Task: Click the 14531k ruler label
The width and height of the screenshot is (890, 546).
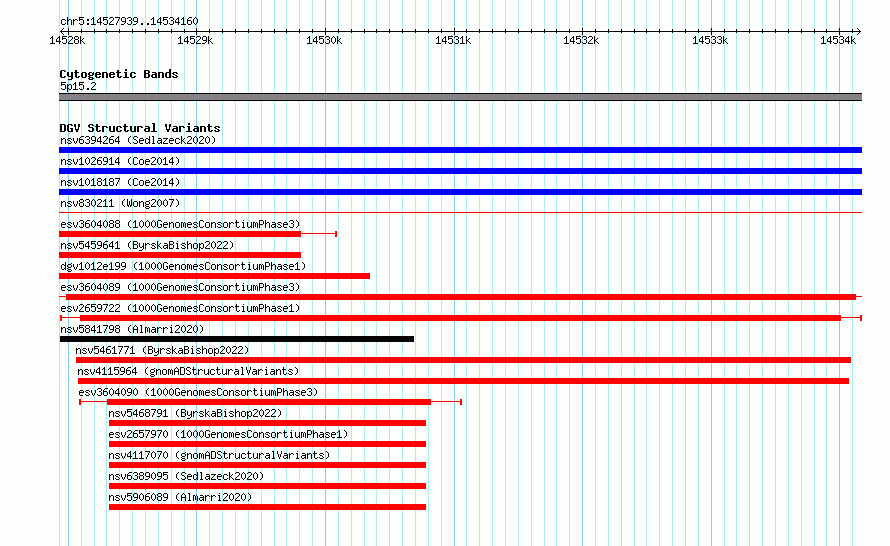Action: [x=453, y=40]
